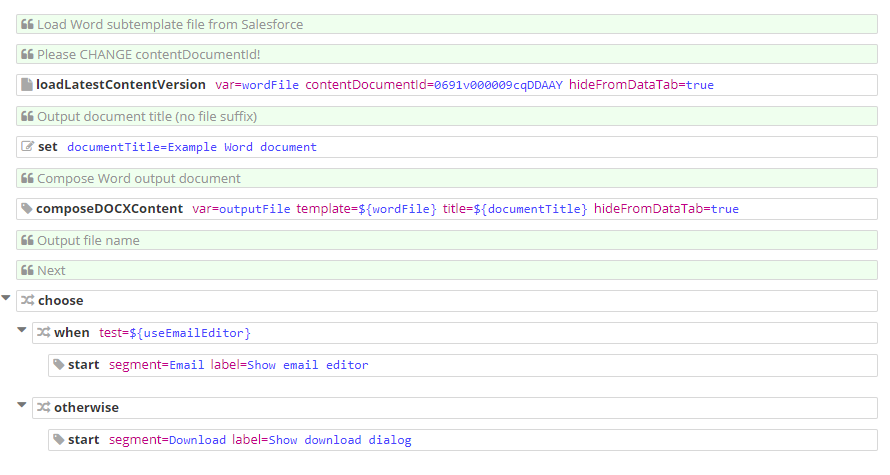890x475 pixels.
Task: Click the edit icon next to set command
Action: point(28,147)
